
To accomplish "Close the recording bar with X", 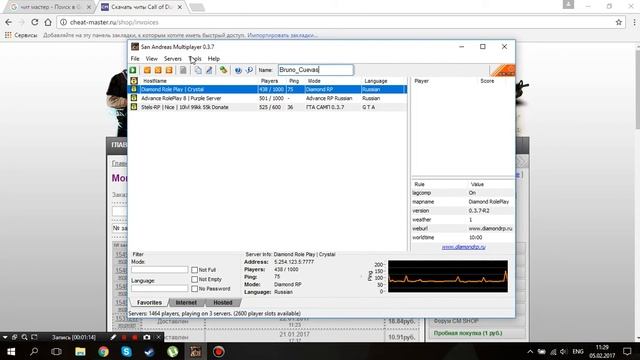I will 158,337.
